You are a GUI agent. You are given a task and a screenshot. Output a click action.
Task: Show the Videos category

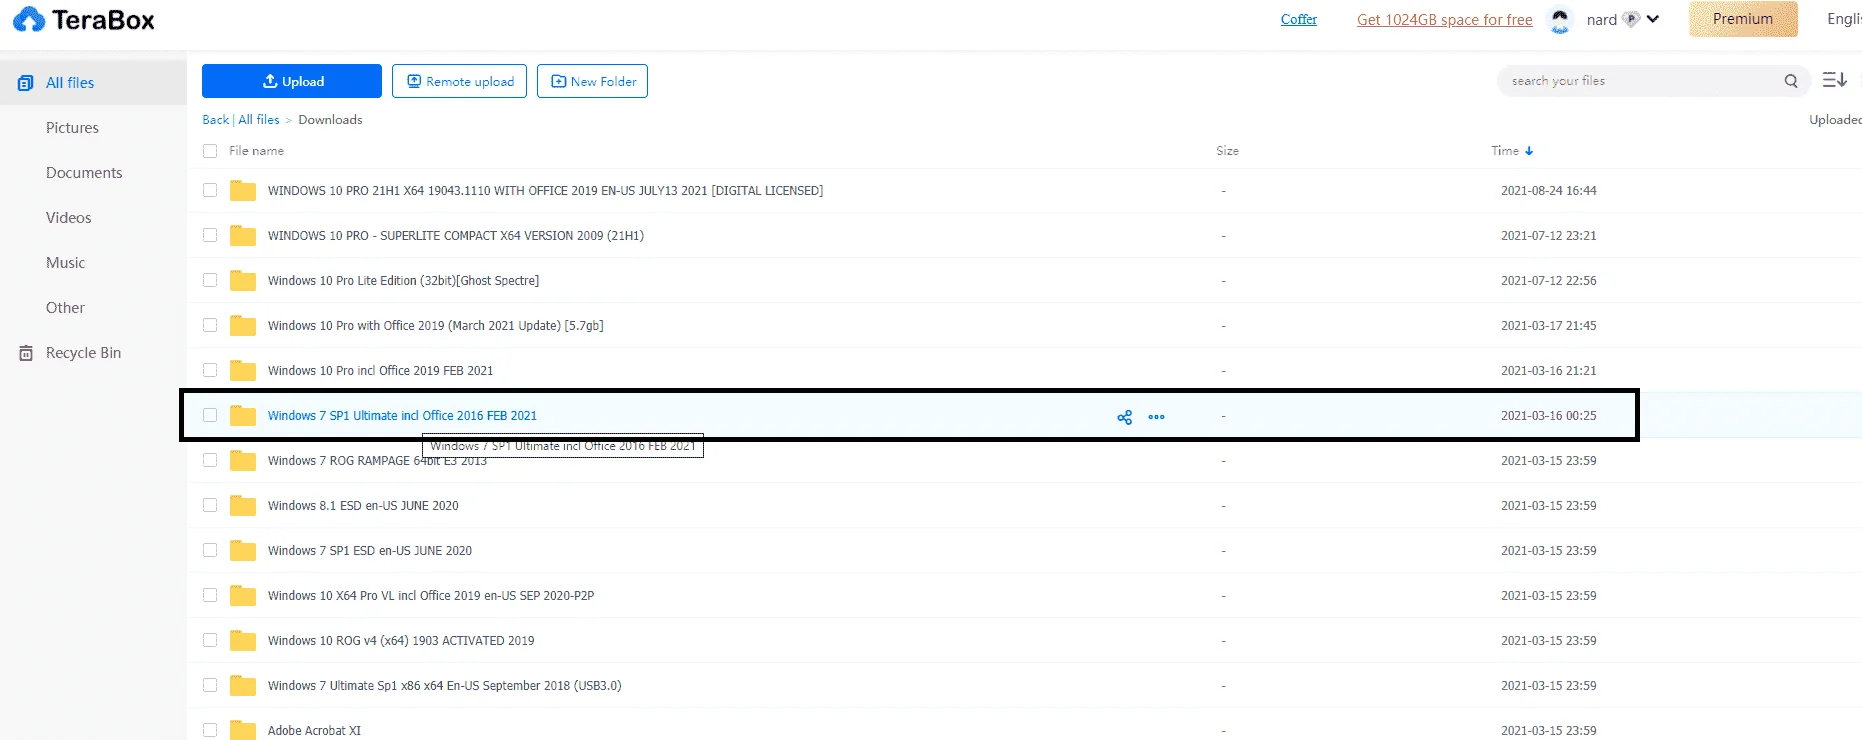68,218
